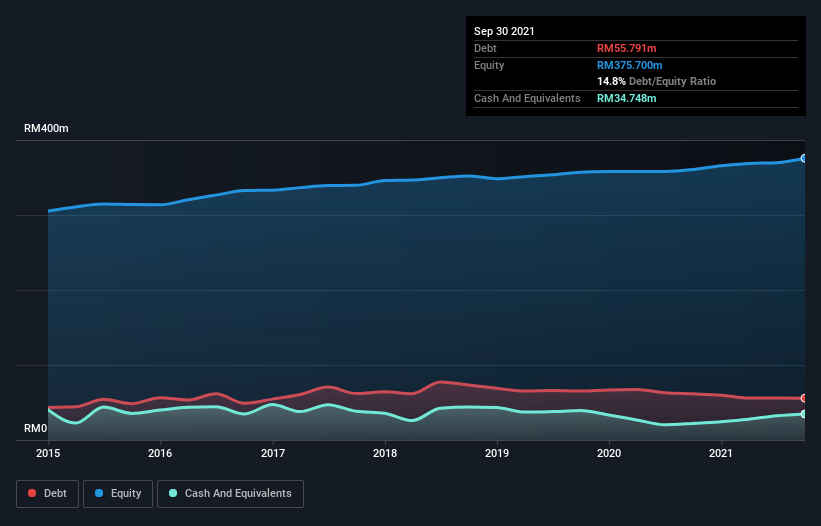Click the RM375.700m equity value

[x=630, y=65]
